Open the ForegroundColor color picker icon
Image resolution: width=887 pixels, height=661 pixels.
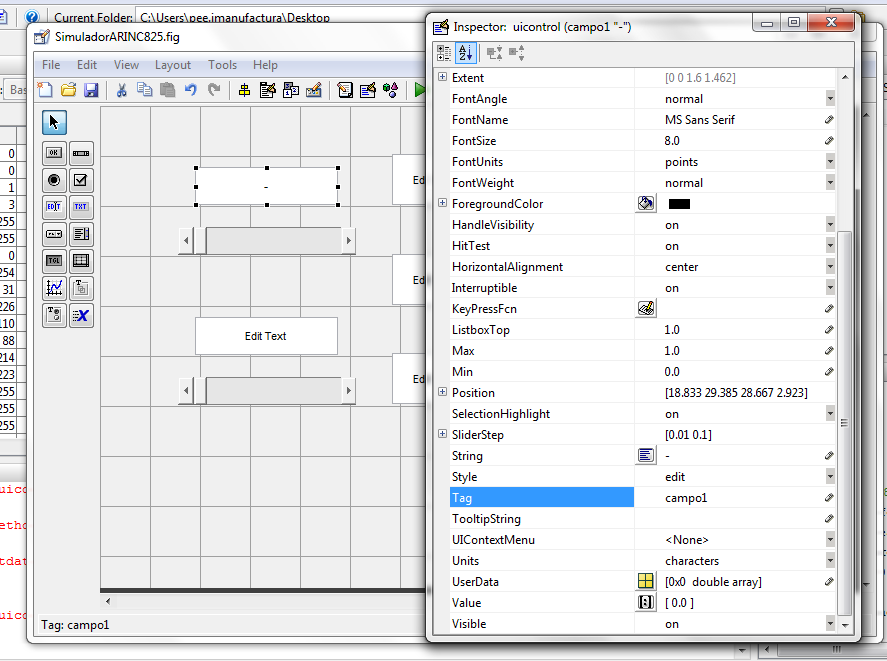click(646, 204)
